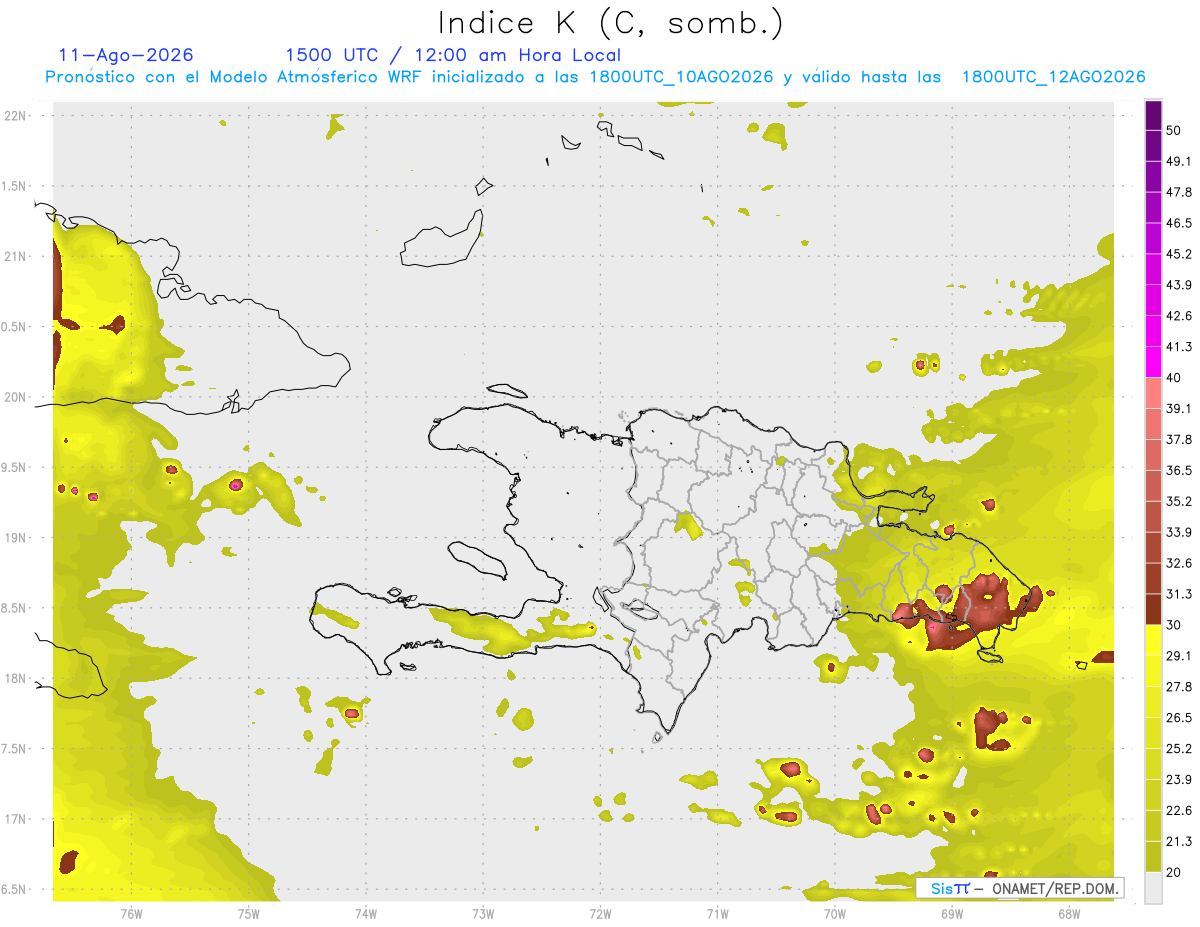
Task: Click the '74W' longitude label
Action: 366,913
